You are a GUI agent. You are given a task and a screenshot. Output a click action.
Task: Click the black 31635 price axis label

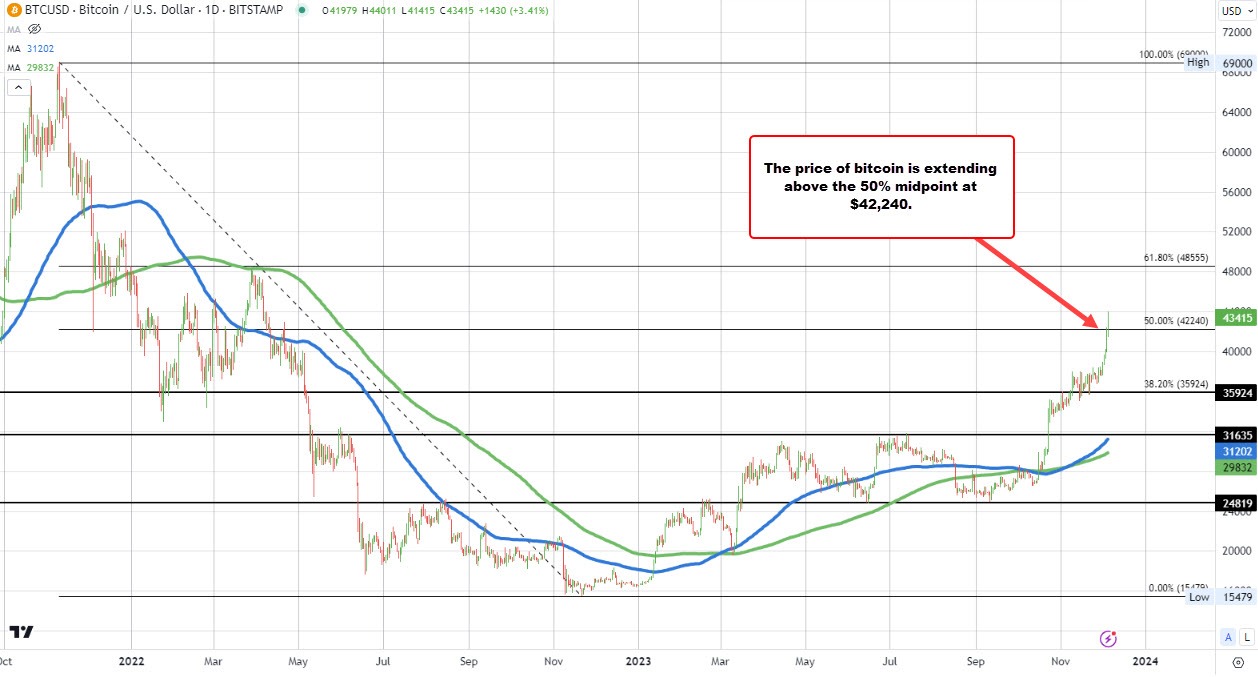(x=1238, y=435)
